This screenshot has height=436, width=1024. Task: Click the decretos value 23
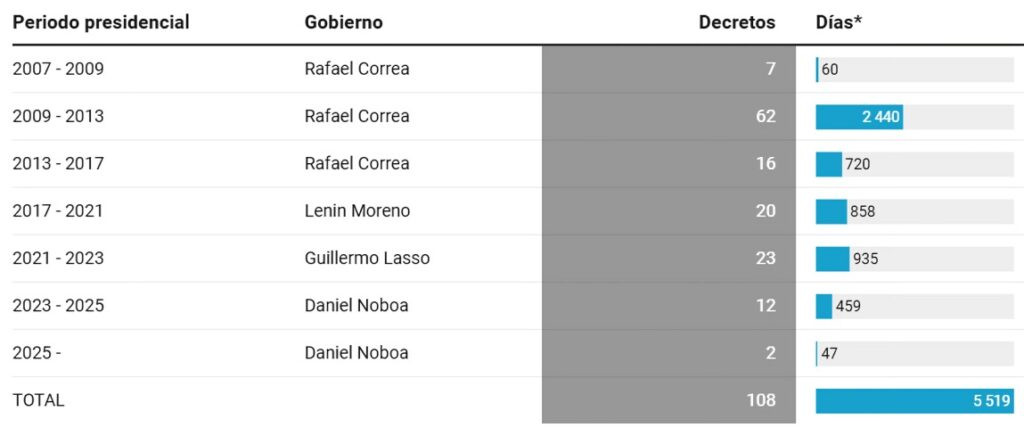point(765,258)
